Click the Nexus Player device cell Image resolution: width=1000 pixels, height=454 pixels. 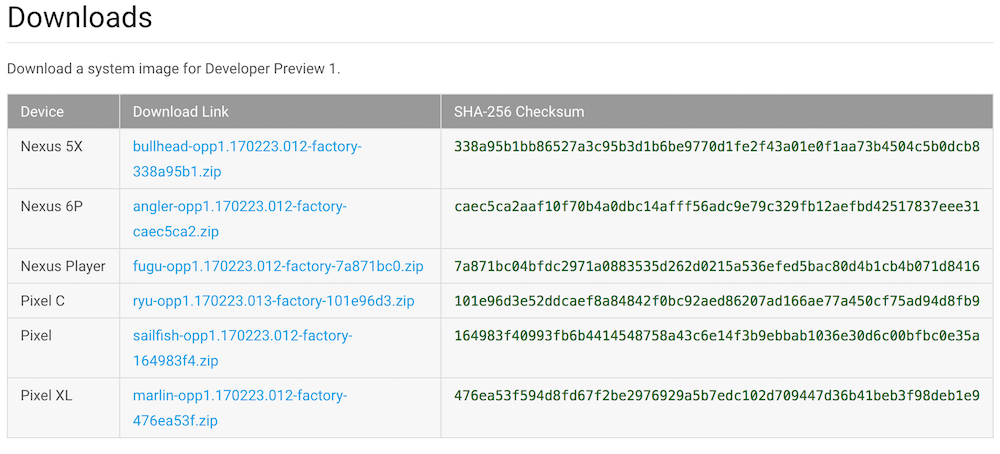click(x=63, y=266)
